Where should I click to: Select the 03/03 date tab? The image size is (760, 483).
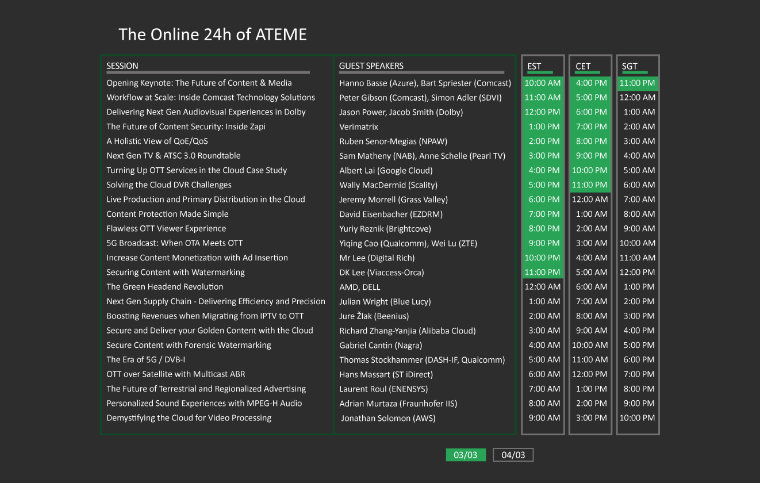click(465, 455)
